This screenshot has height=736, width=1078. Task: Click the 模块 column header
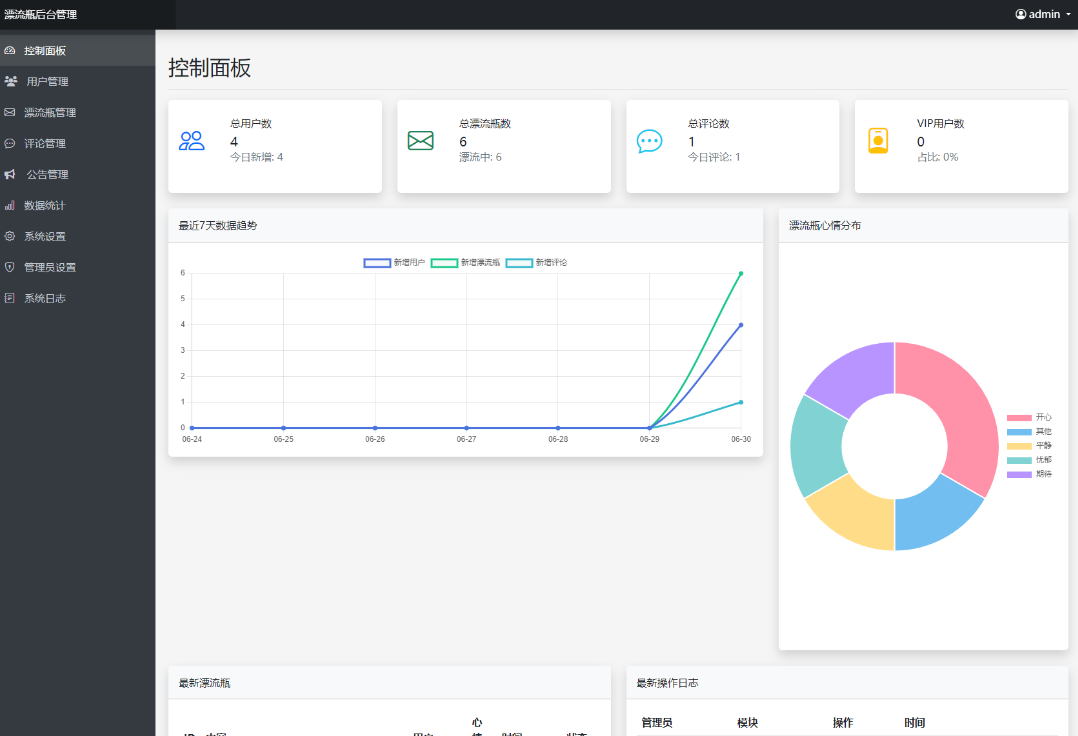tap(747, 723)
